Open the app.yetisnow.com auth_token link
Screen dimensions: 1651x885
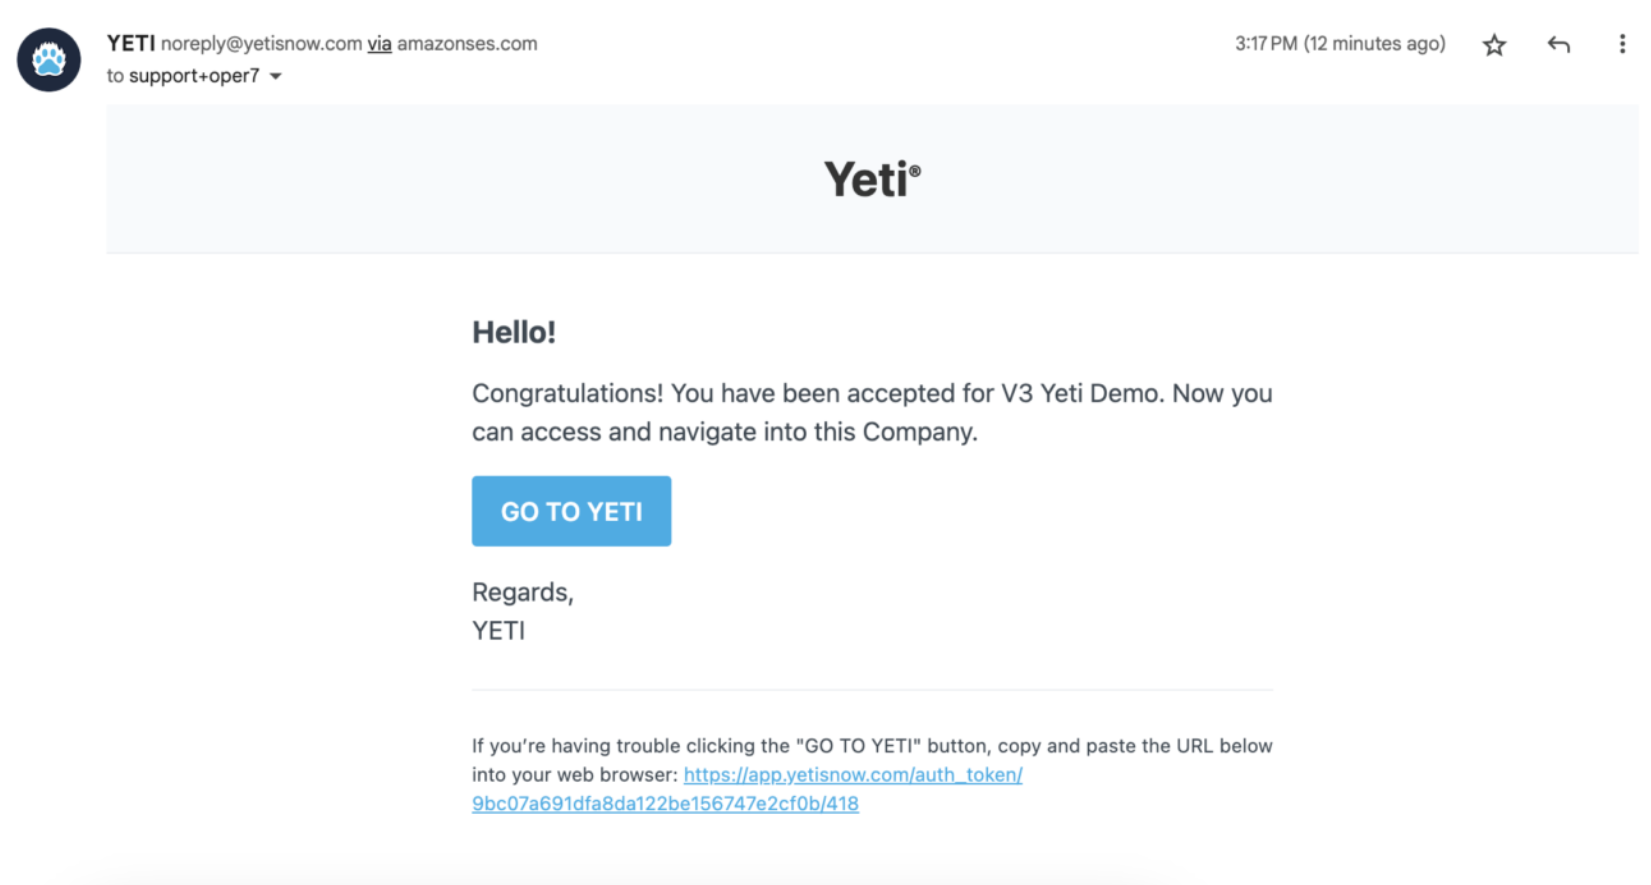(x=853, y=774)
